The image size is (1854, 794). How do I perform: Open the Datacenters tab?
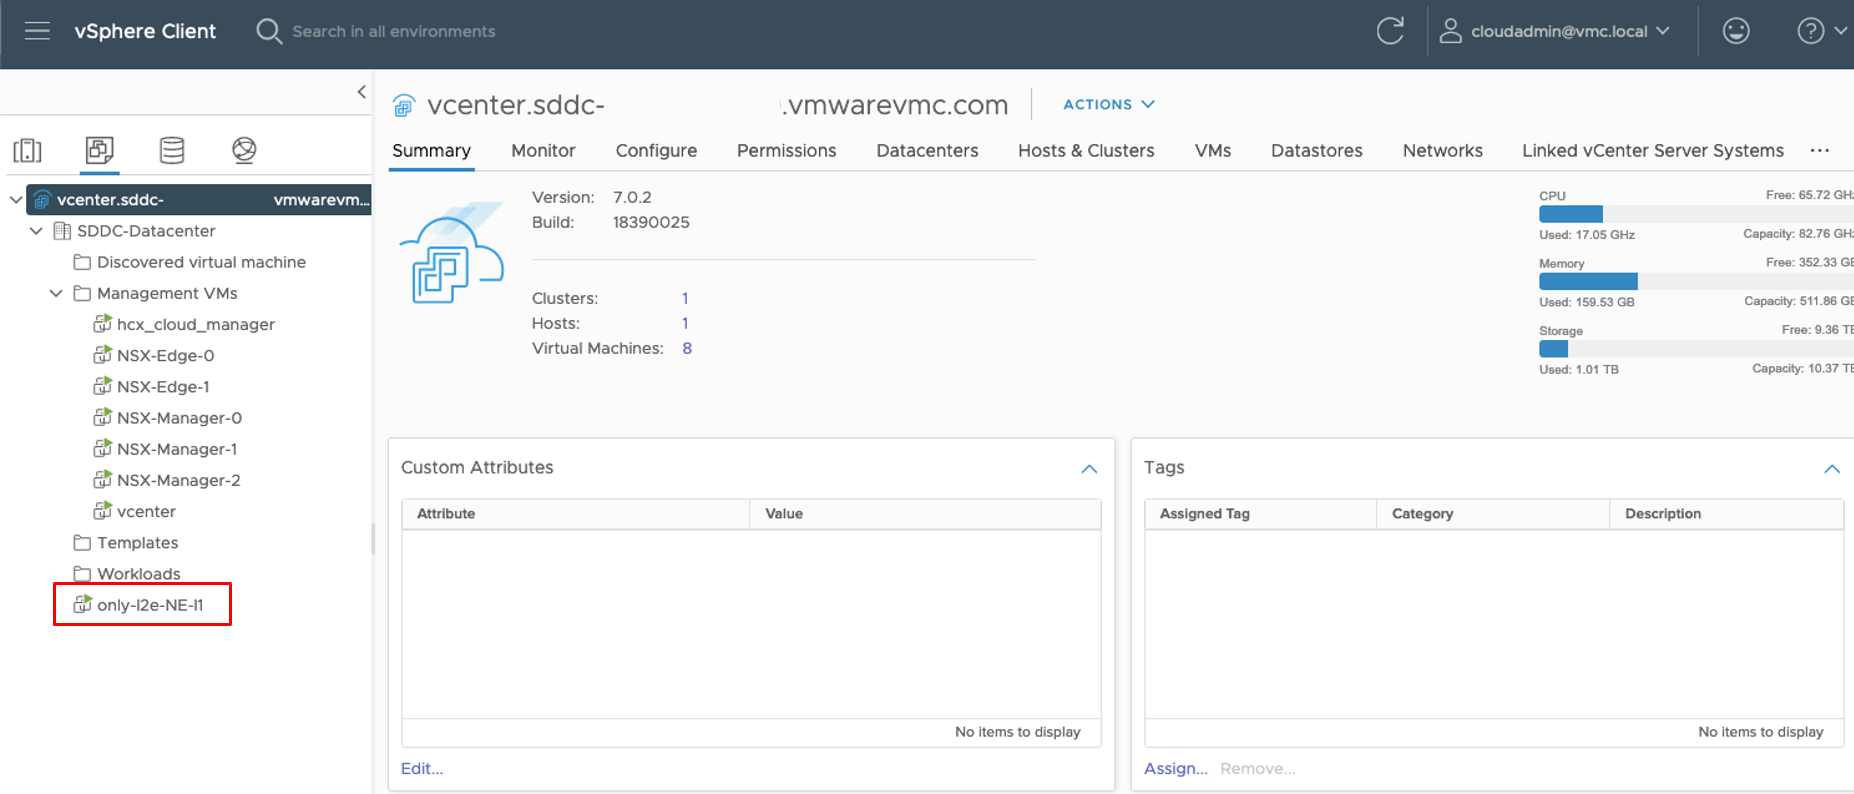pos(927,150)
